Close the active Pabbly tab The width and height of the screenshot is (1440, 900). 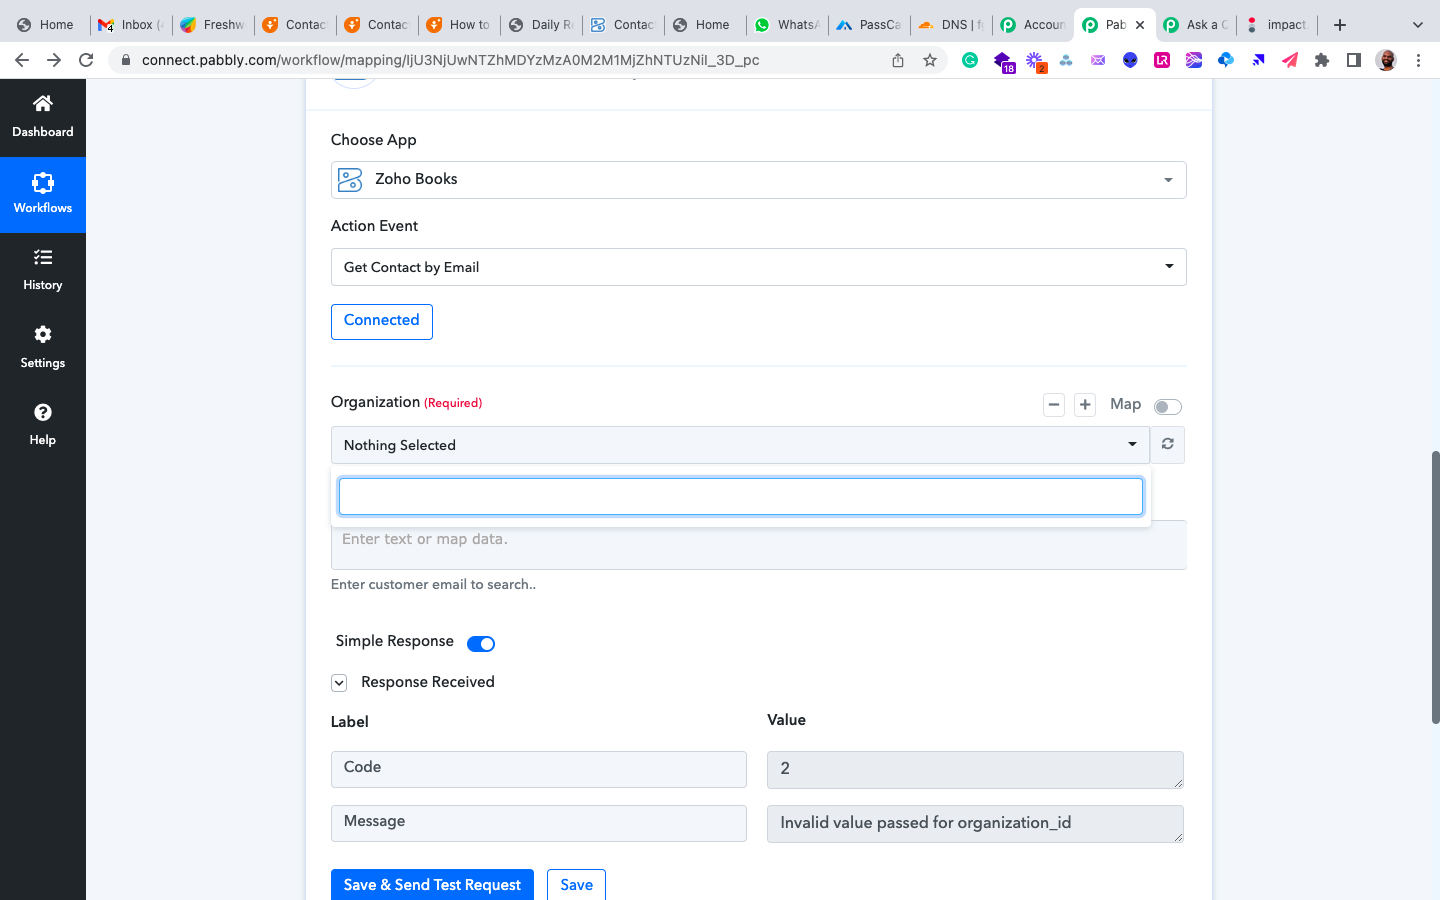[1140, 25]
